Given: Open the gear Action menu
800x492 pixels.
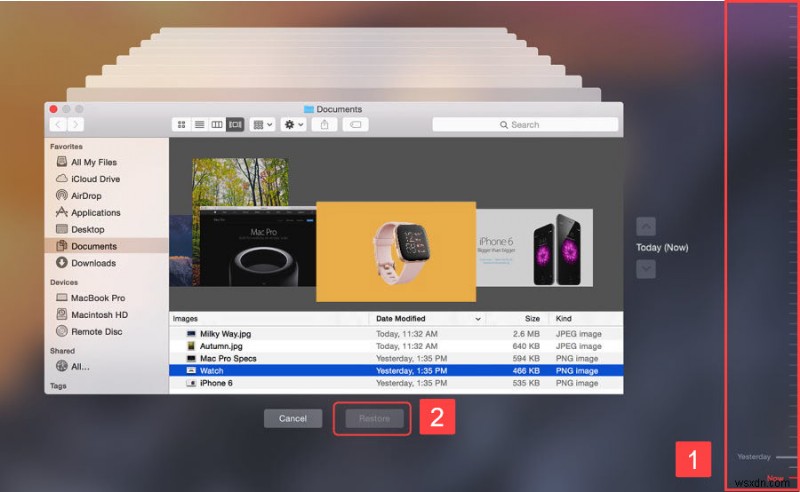Looking at the screenshot, I should point(293,125).
